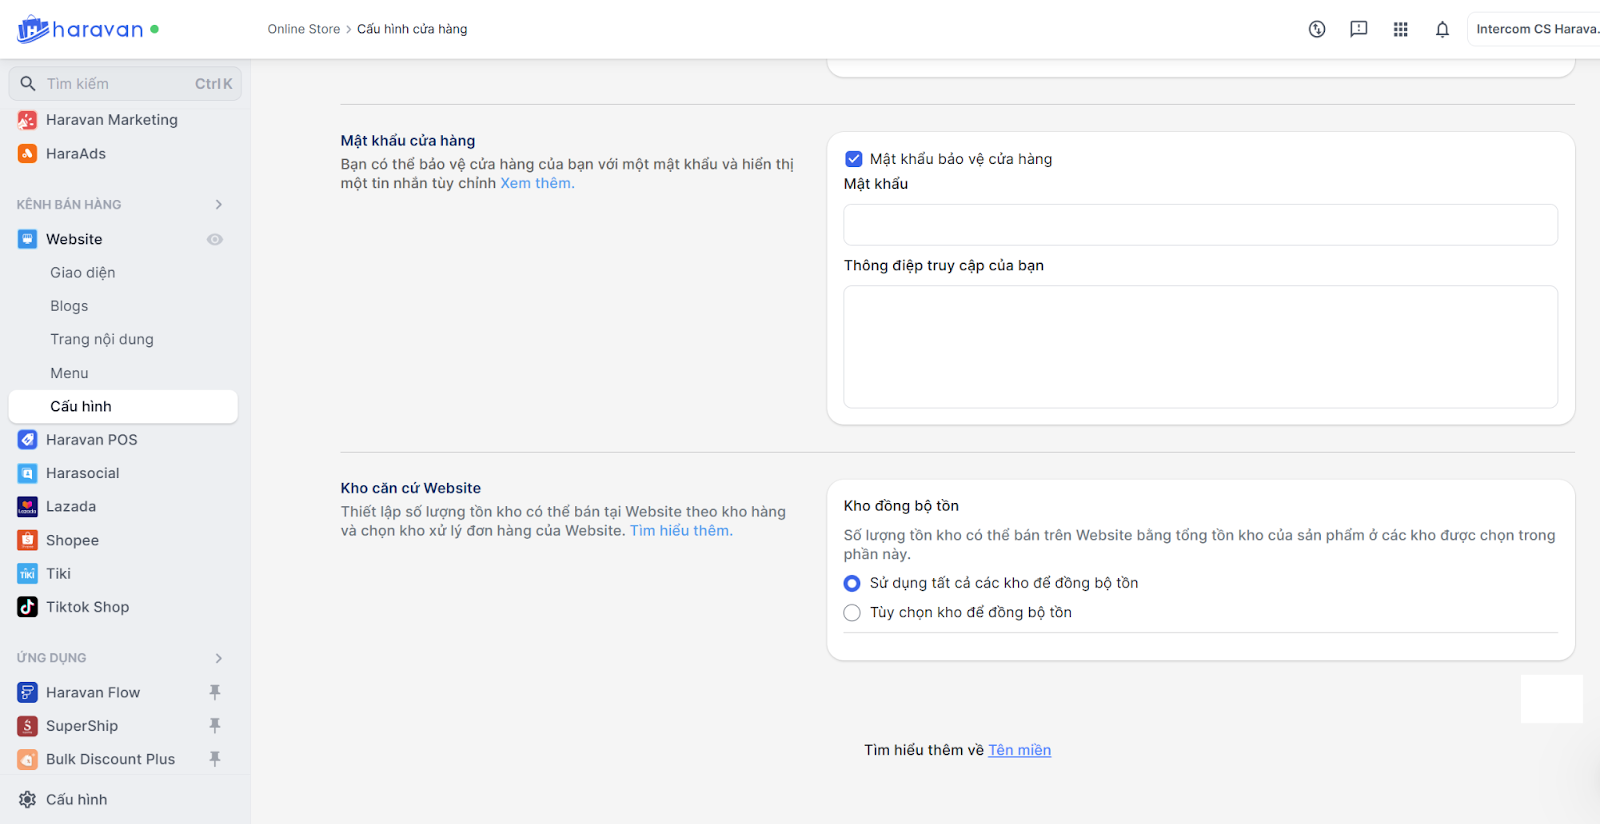The image size is (1600, 824).
Task: Click the Tên miền link
Action: (x=1019, y=750)
